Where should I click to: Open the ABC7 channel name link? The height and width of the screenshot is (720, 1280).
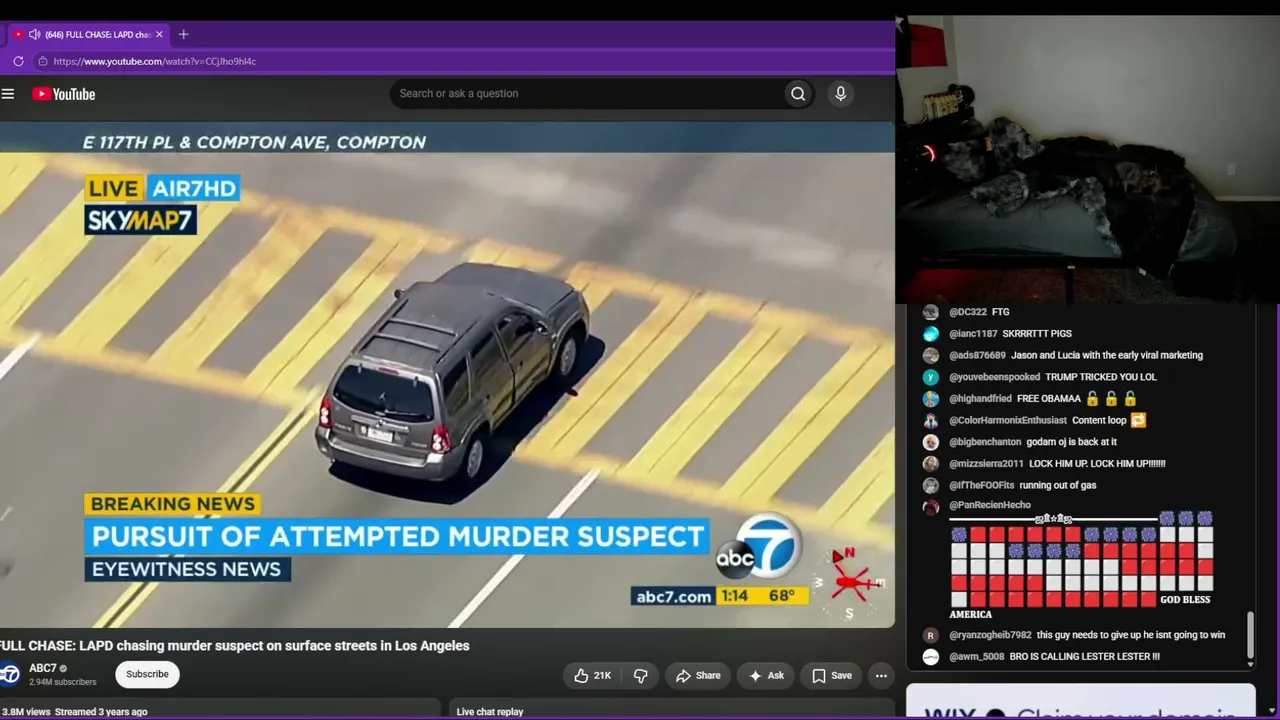pyautogui.click(x=43, y=668)
